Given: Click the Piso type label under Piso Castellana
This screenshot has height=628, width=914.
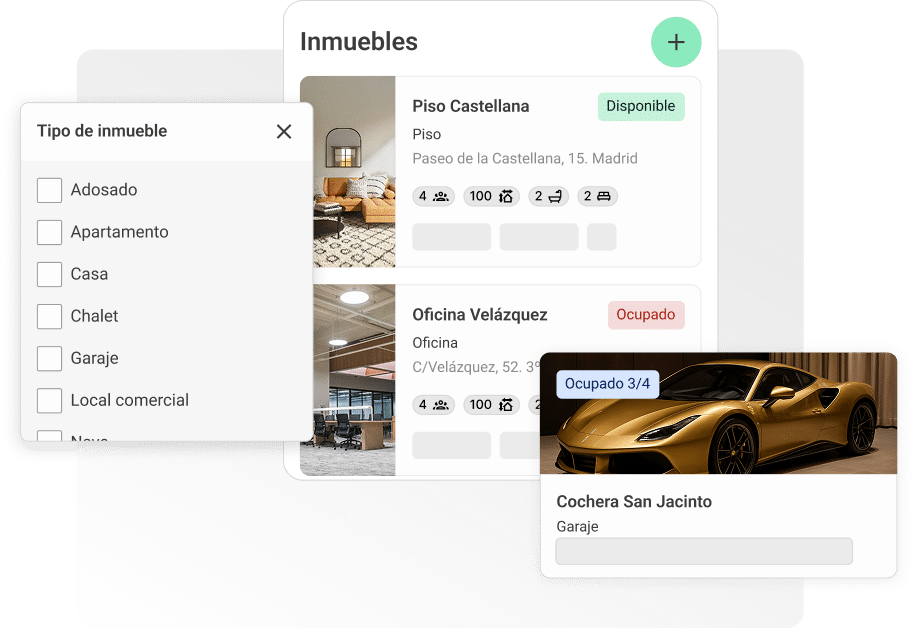Looking at the screenshot, I should coord(427,135).
